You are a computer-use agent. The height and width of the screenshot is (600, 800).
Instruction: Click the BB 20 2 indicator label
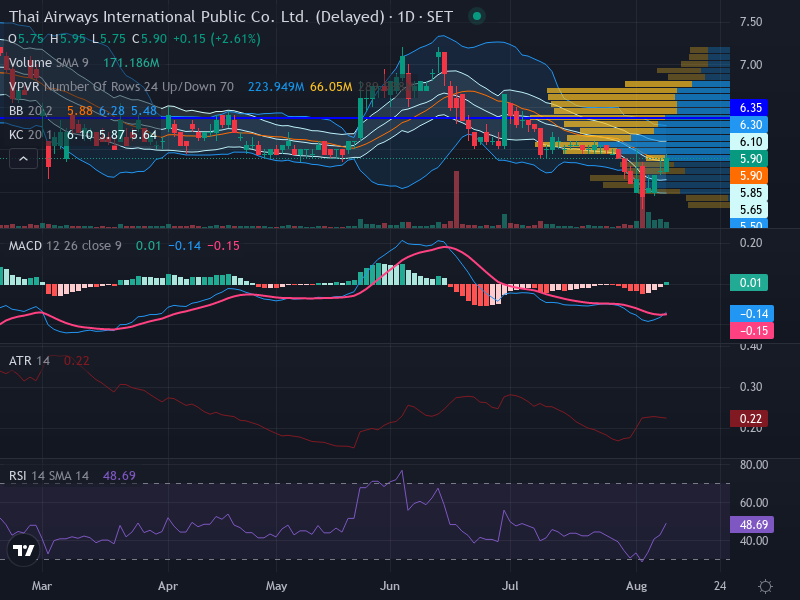[31, 111]
